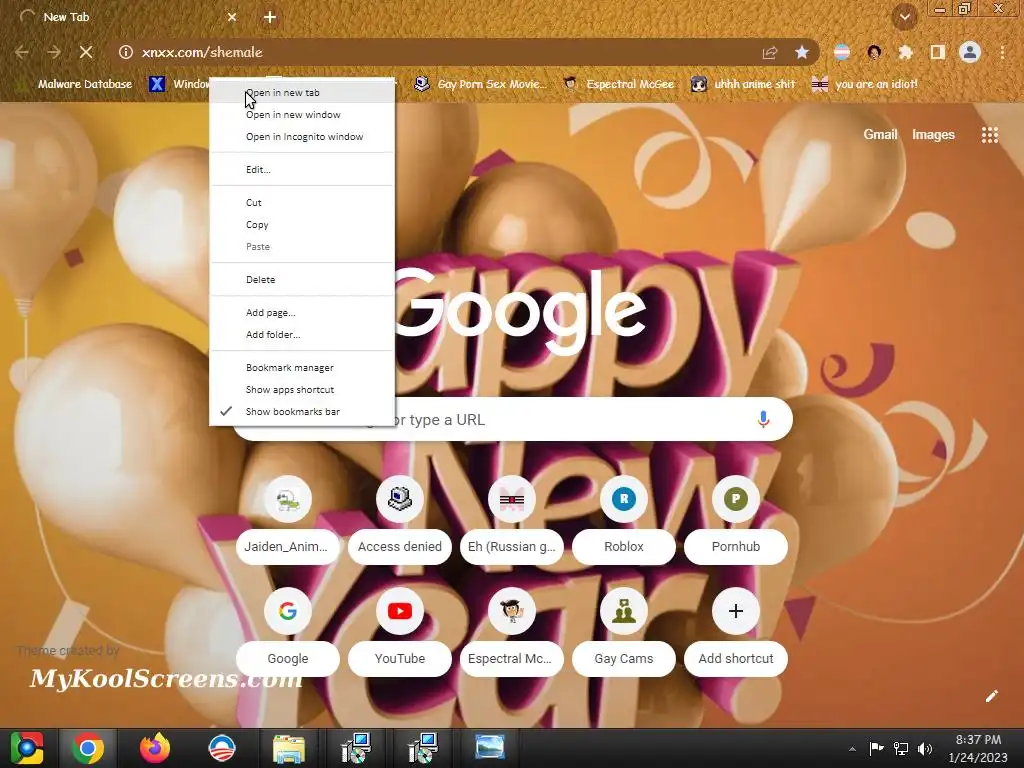Choose Open in new window
1024x768 pixels.
click(302, 114)
